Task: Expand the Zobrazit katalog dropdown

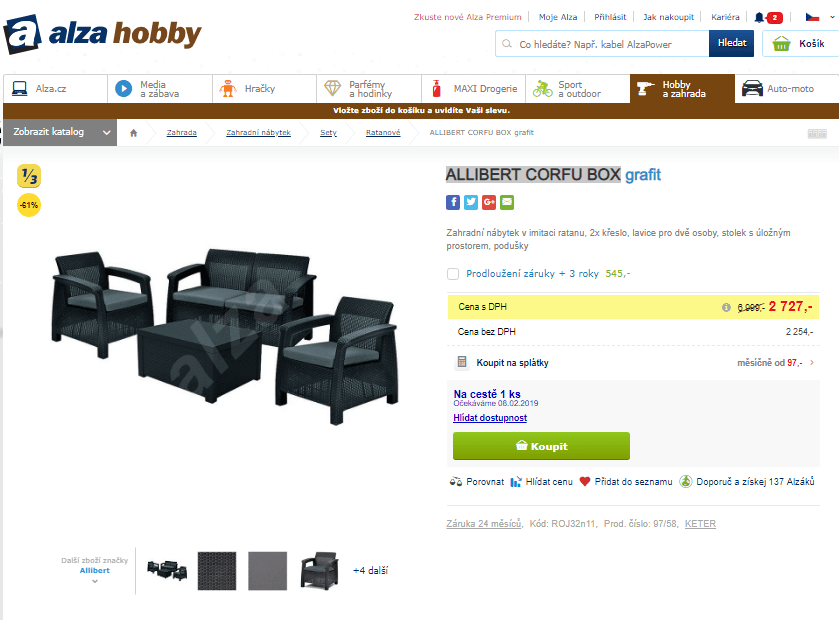Action: coord(60,132)
